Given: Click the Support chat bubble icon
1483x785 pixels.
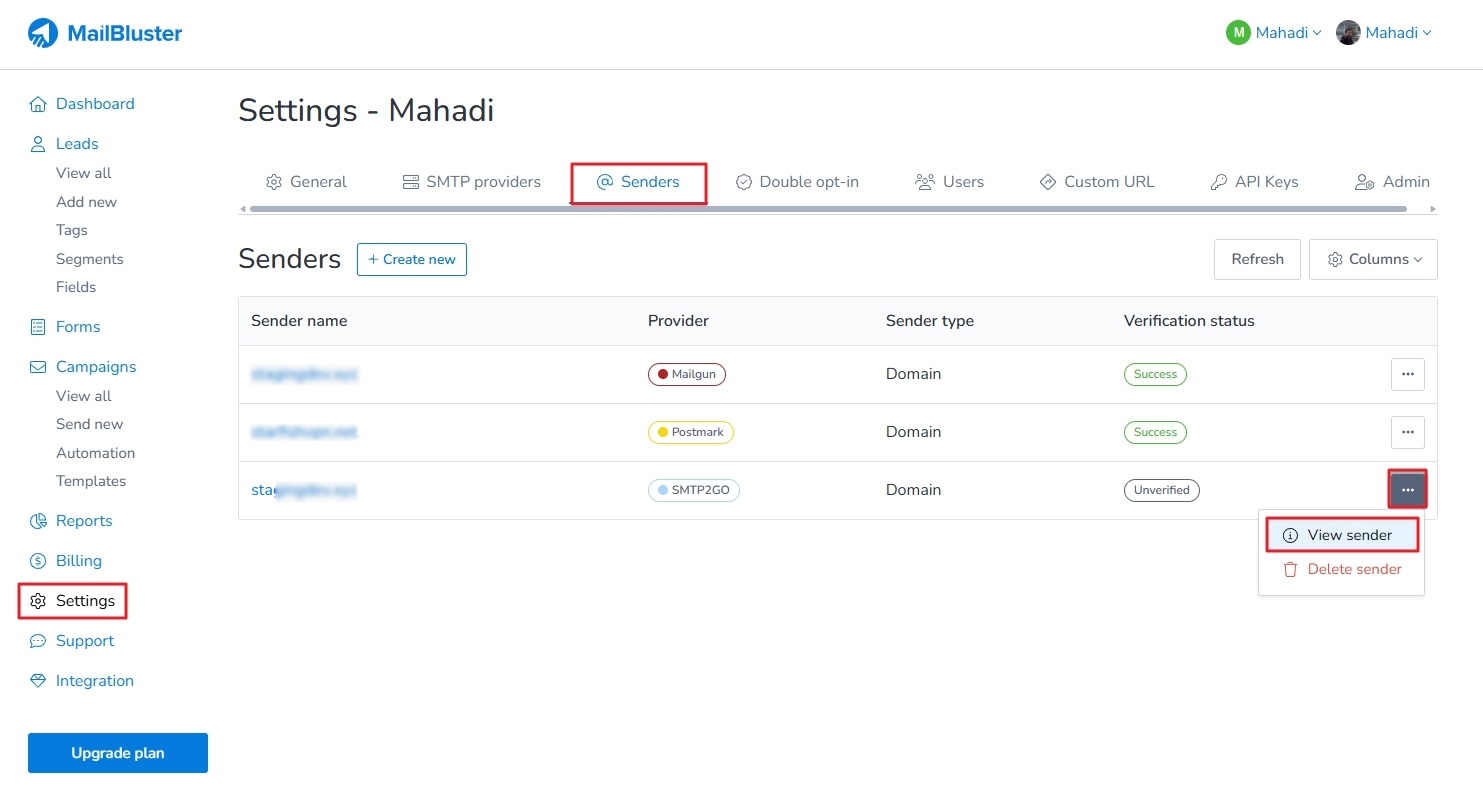Looking at the screenshot, I should tap(38, 641).
